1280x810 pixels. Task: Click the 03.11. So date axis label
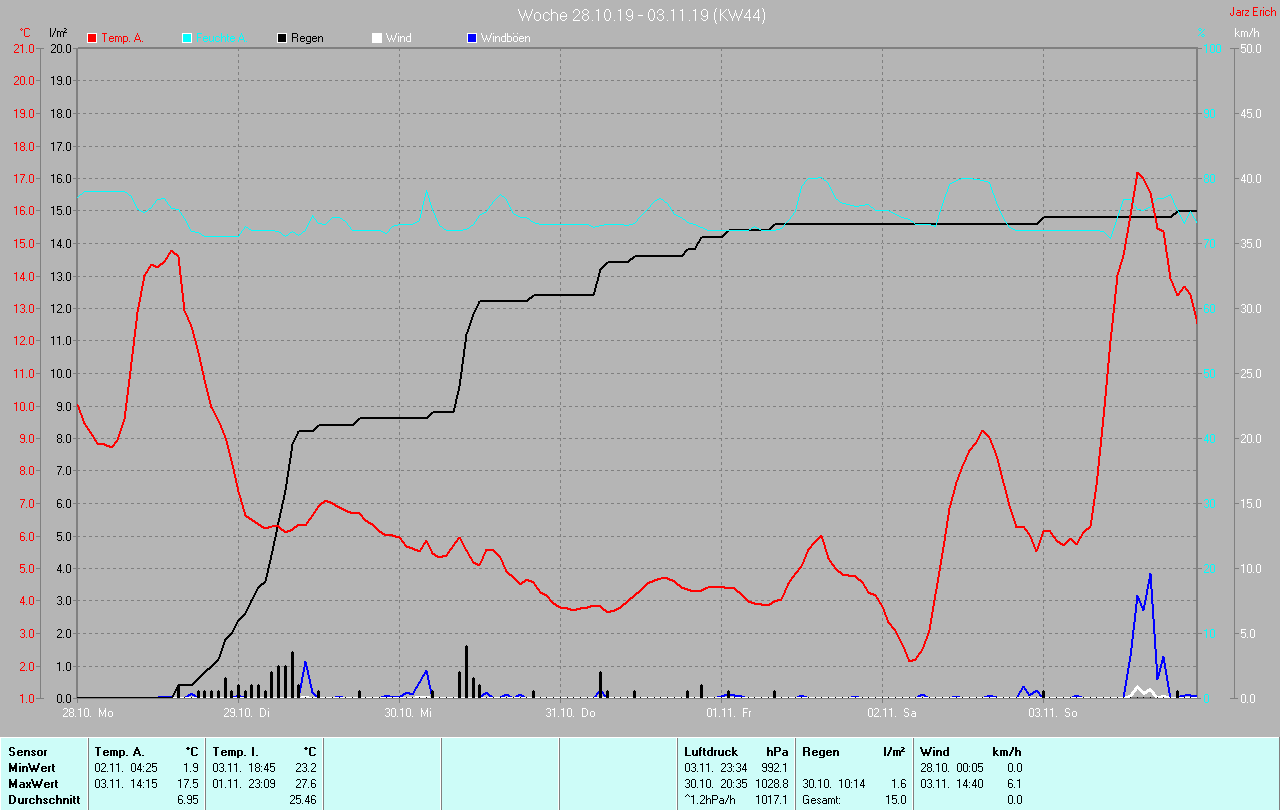click(x=1053, y=713)
